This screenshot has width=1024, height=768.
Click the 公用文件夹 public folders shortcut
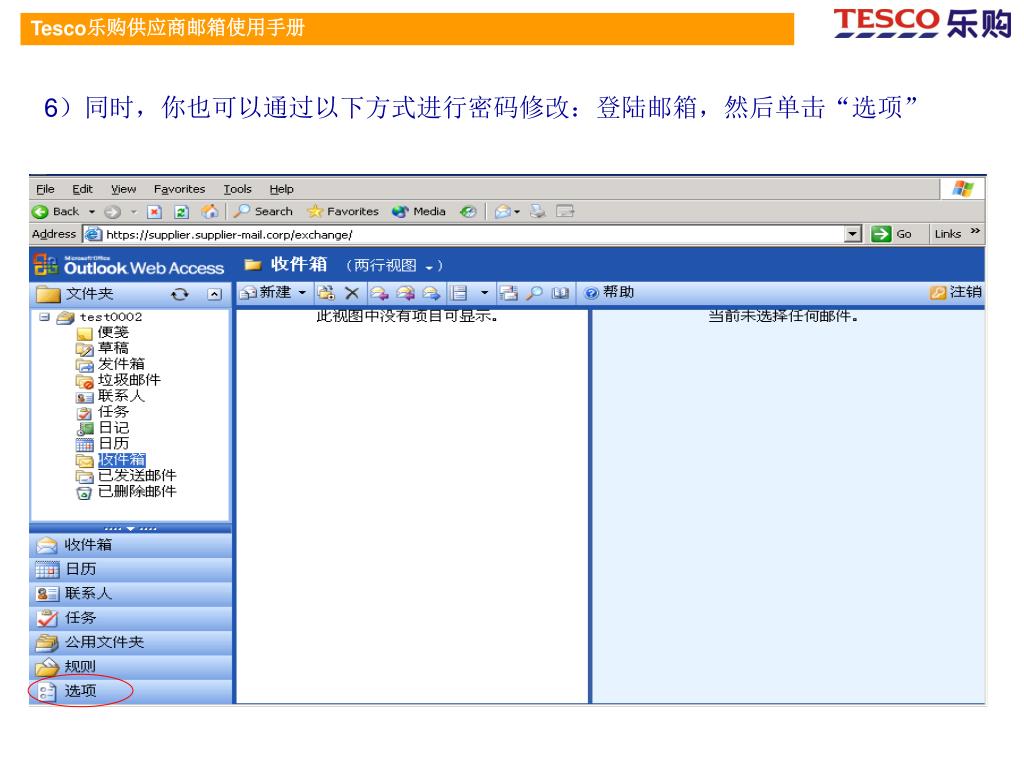click(131, 643)
